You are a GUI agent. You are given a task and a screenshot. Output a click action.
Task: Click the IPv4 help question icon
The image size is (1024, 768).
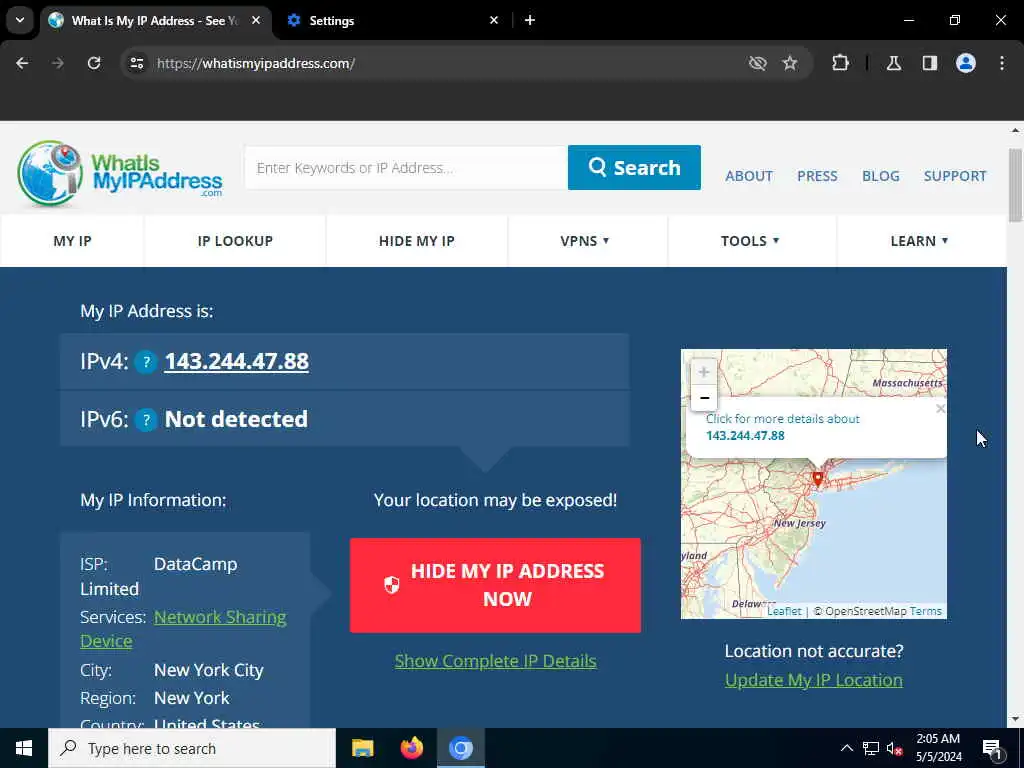146,362
